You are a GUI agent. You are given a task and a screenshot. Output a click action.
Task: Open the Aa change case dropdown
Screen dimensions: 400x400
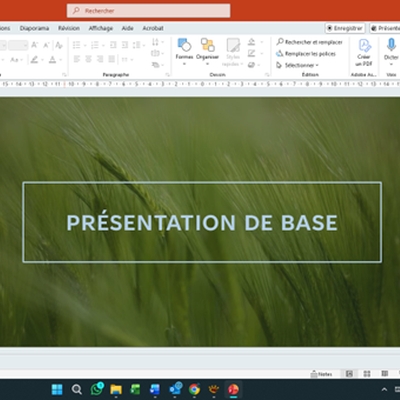coord(16,60)
